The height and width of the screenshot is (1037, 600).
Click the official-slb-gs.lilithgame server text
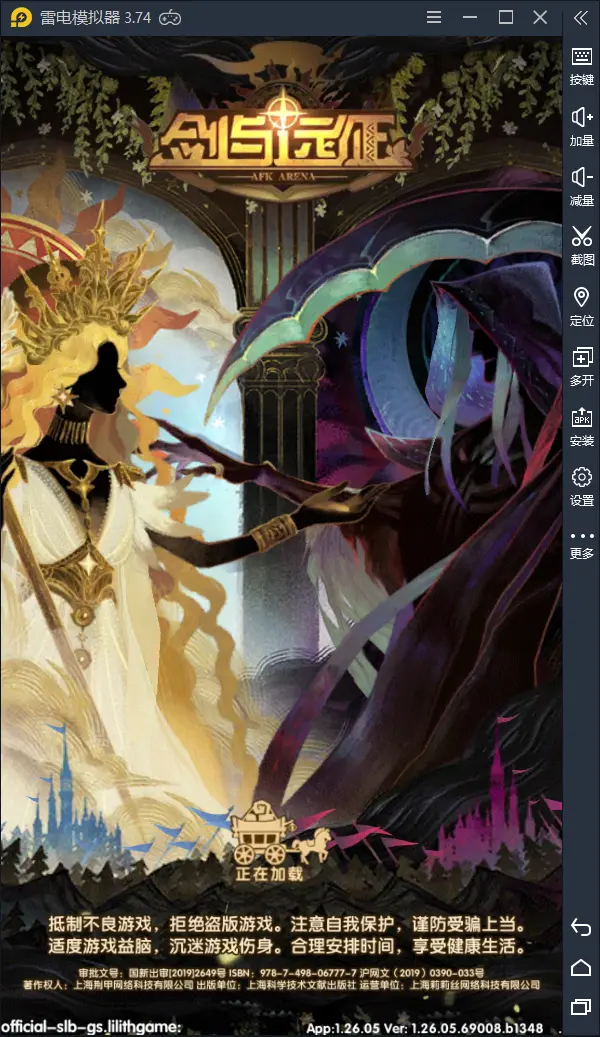91,1027
